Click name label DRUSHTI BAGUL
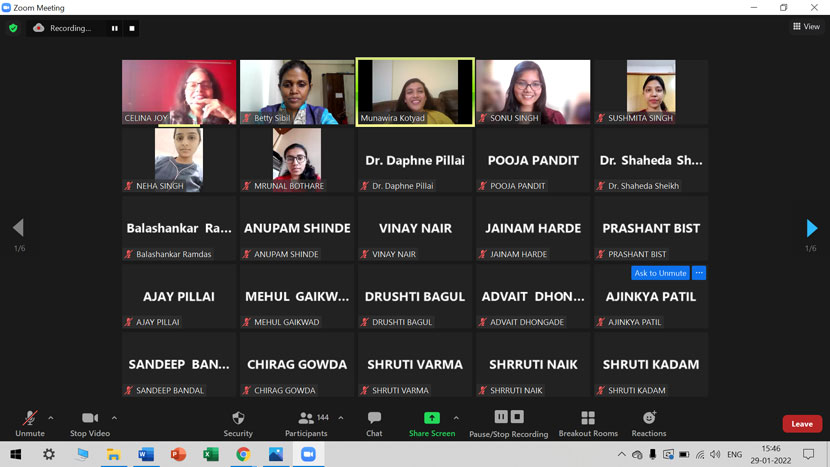Viewport: 830px width, 467px height. pyautogui.click(x=402, y=322)
